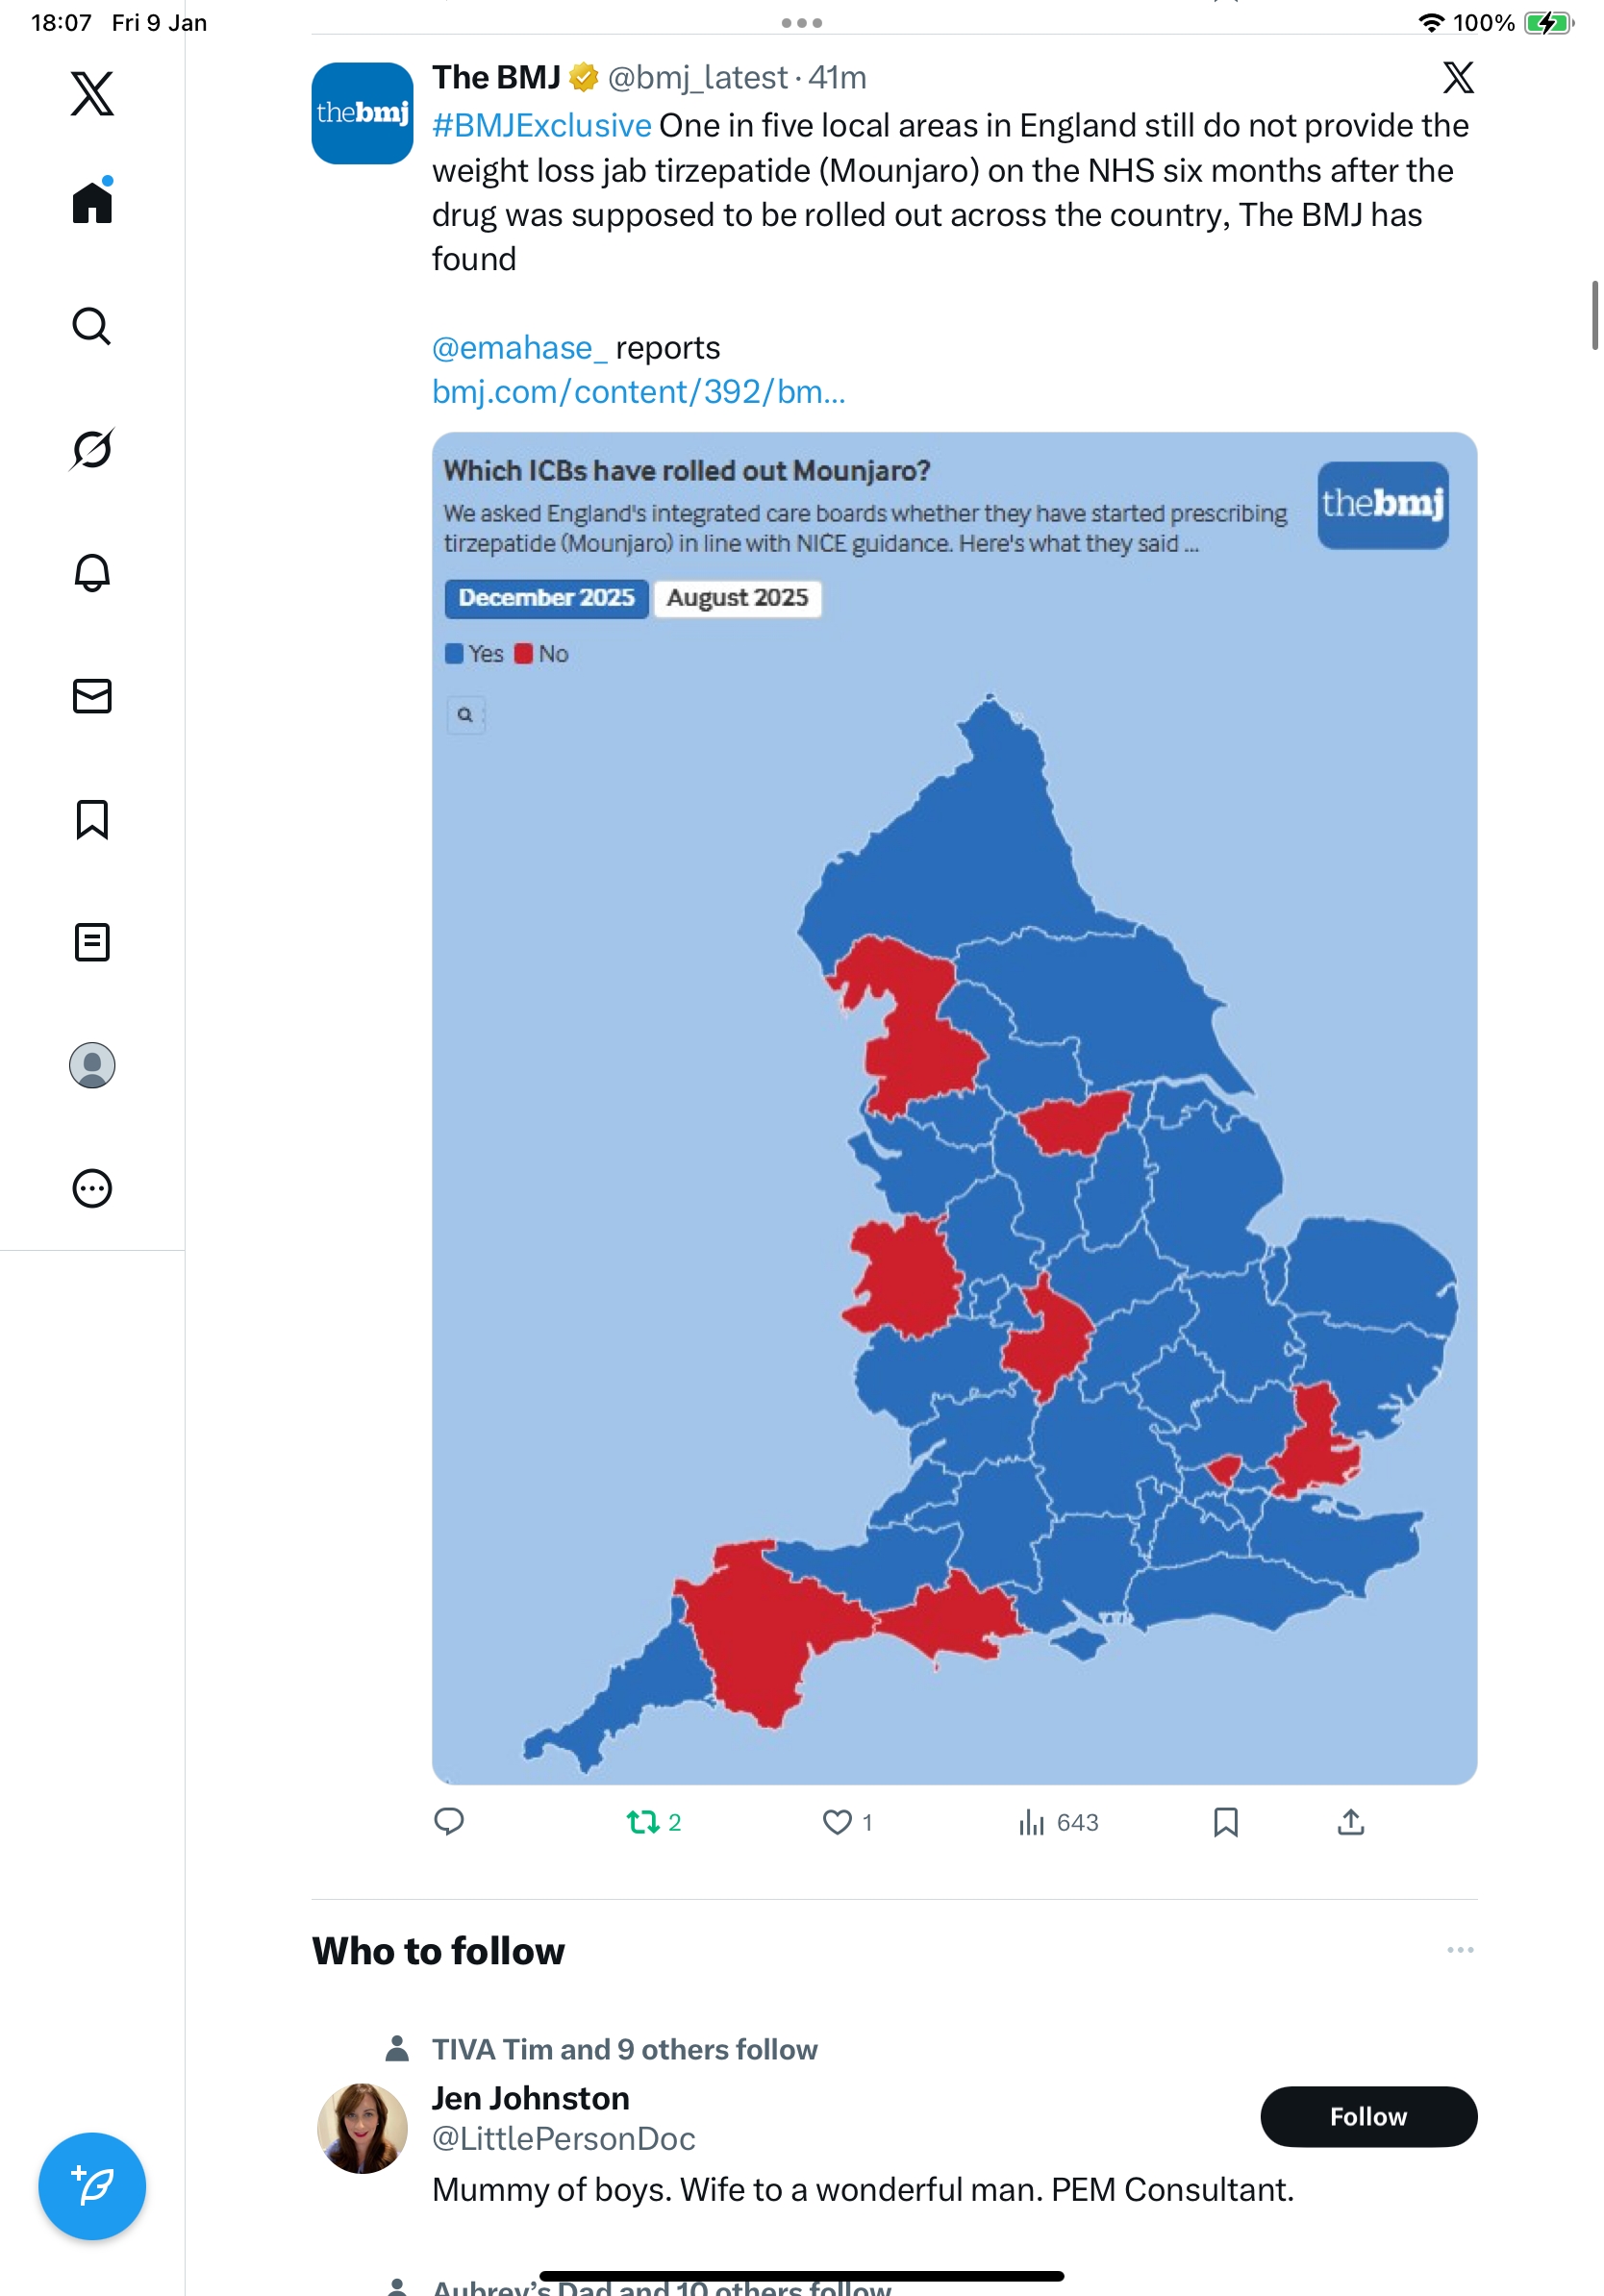This screenshot has height=2296, width=1604.
Task: Click the red No legend swatch
Action: [x=524, y=654]
